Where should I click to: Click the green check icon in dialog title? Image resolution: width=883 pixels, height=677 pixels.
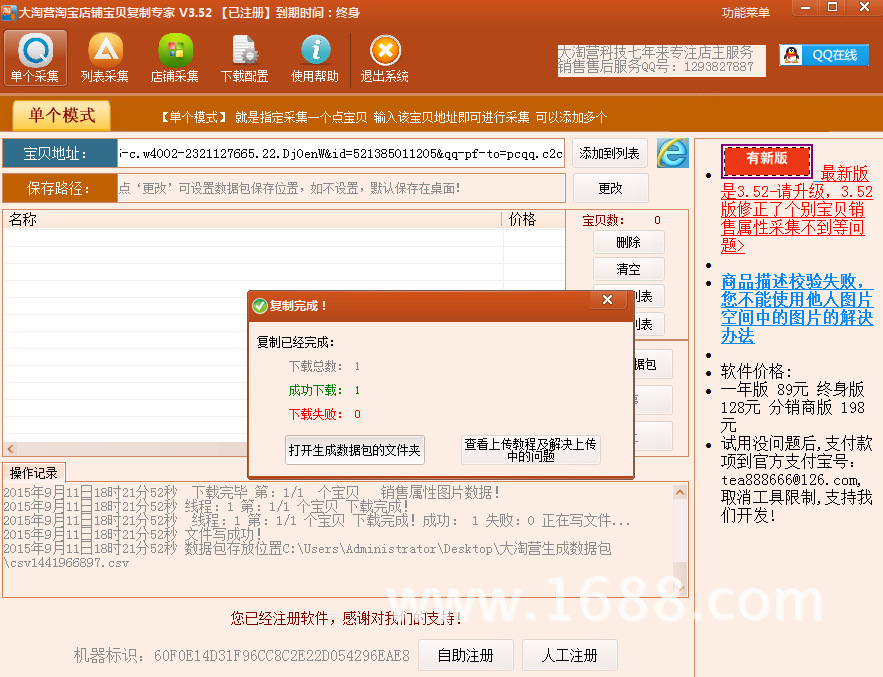coord(260,306)
